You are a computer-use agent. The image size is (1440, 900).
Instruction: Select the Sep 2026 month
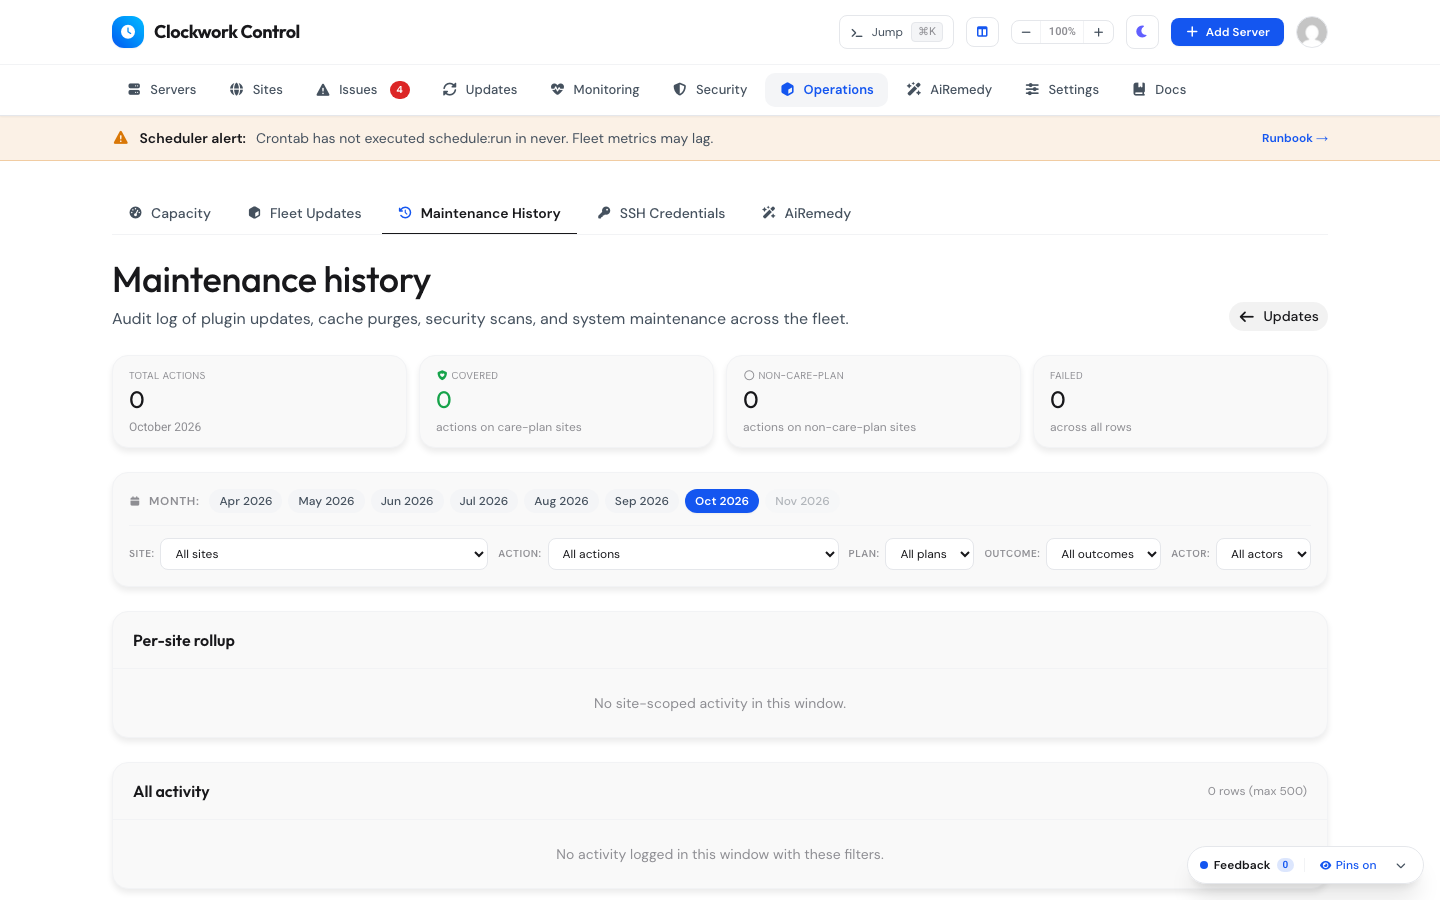642,501
